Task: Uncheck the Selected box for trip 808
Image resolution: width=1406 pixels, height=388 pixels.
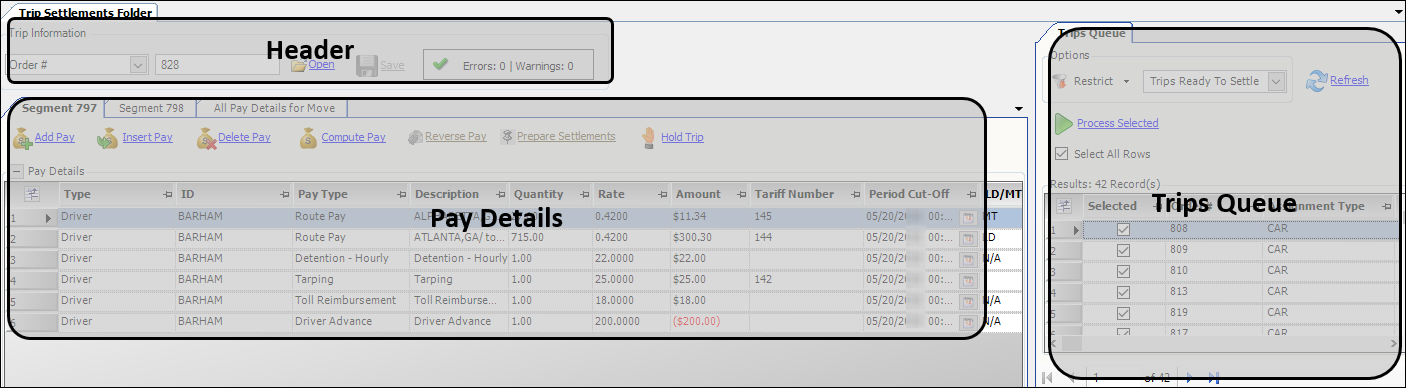Action: click(x=1123, y=229)
